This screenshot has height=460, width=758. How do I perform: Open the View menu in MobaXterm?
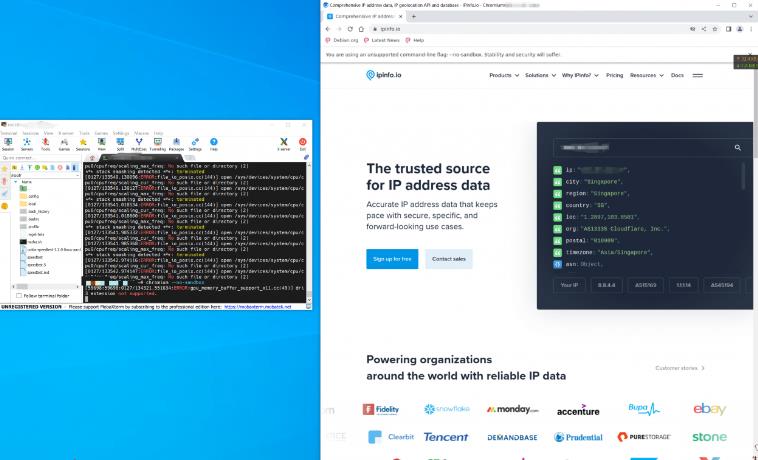pos(48,133)
